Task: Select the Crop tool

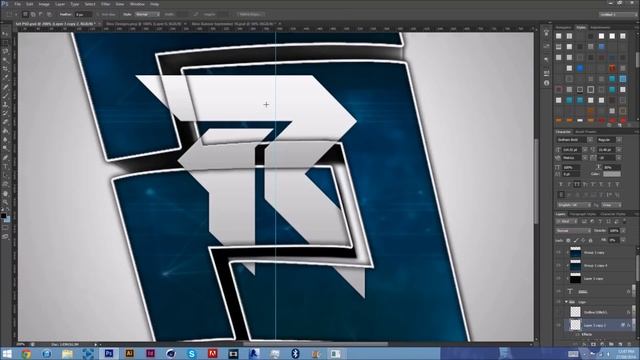Action: [x=5, y=69]
